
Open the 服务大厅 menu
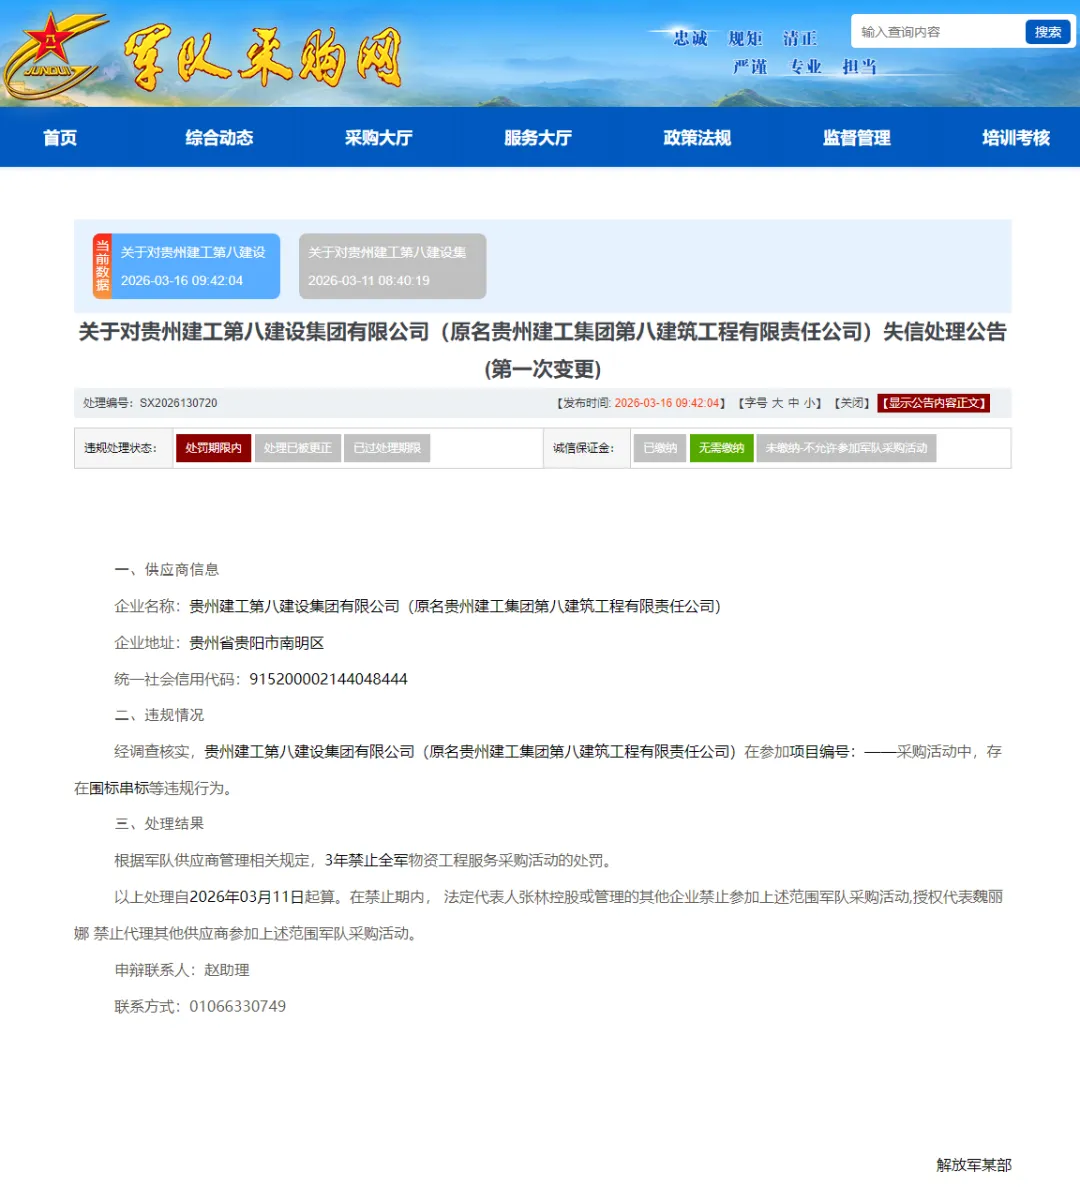click(537, 138)
